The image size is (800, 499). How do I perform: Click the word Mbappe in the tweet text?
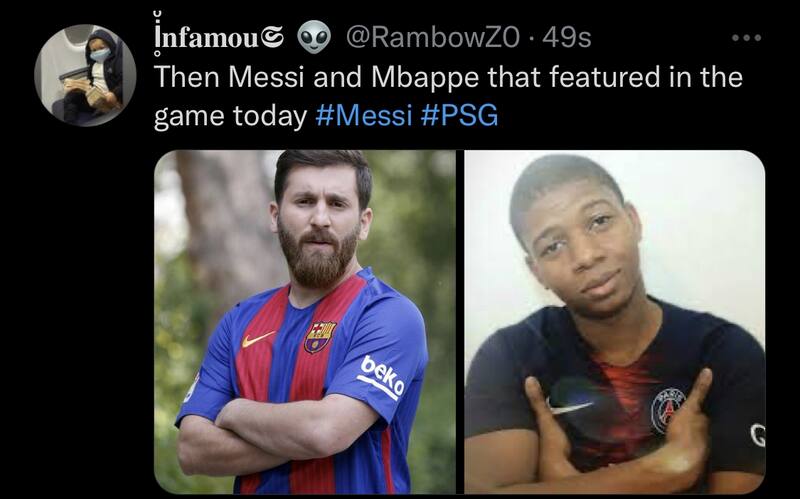coord(426,77)
